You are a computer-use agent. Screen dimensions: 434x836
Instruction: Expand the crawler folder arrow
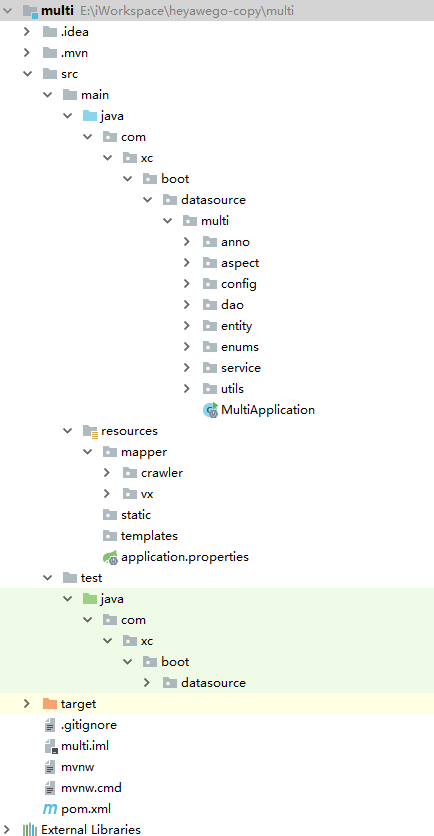click(107, 473)
